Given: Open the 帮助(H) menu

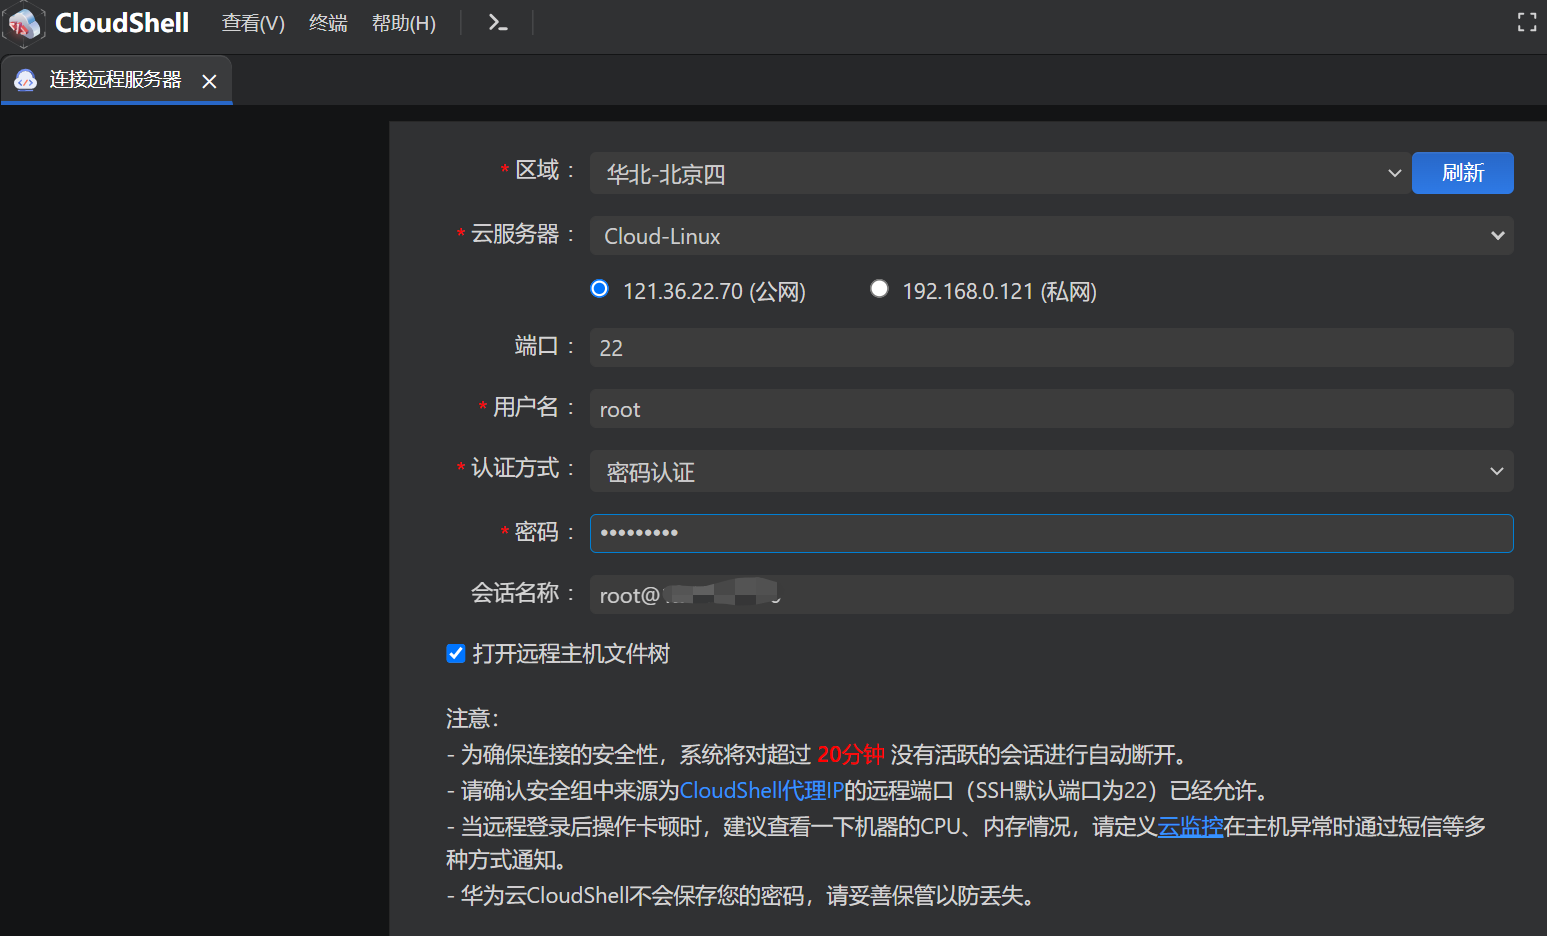Looking at the screenshot, I should pyautogui.click(x=404, y=23).
